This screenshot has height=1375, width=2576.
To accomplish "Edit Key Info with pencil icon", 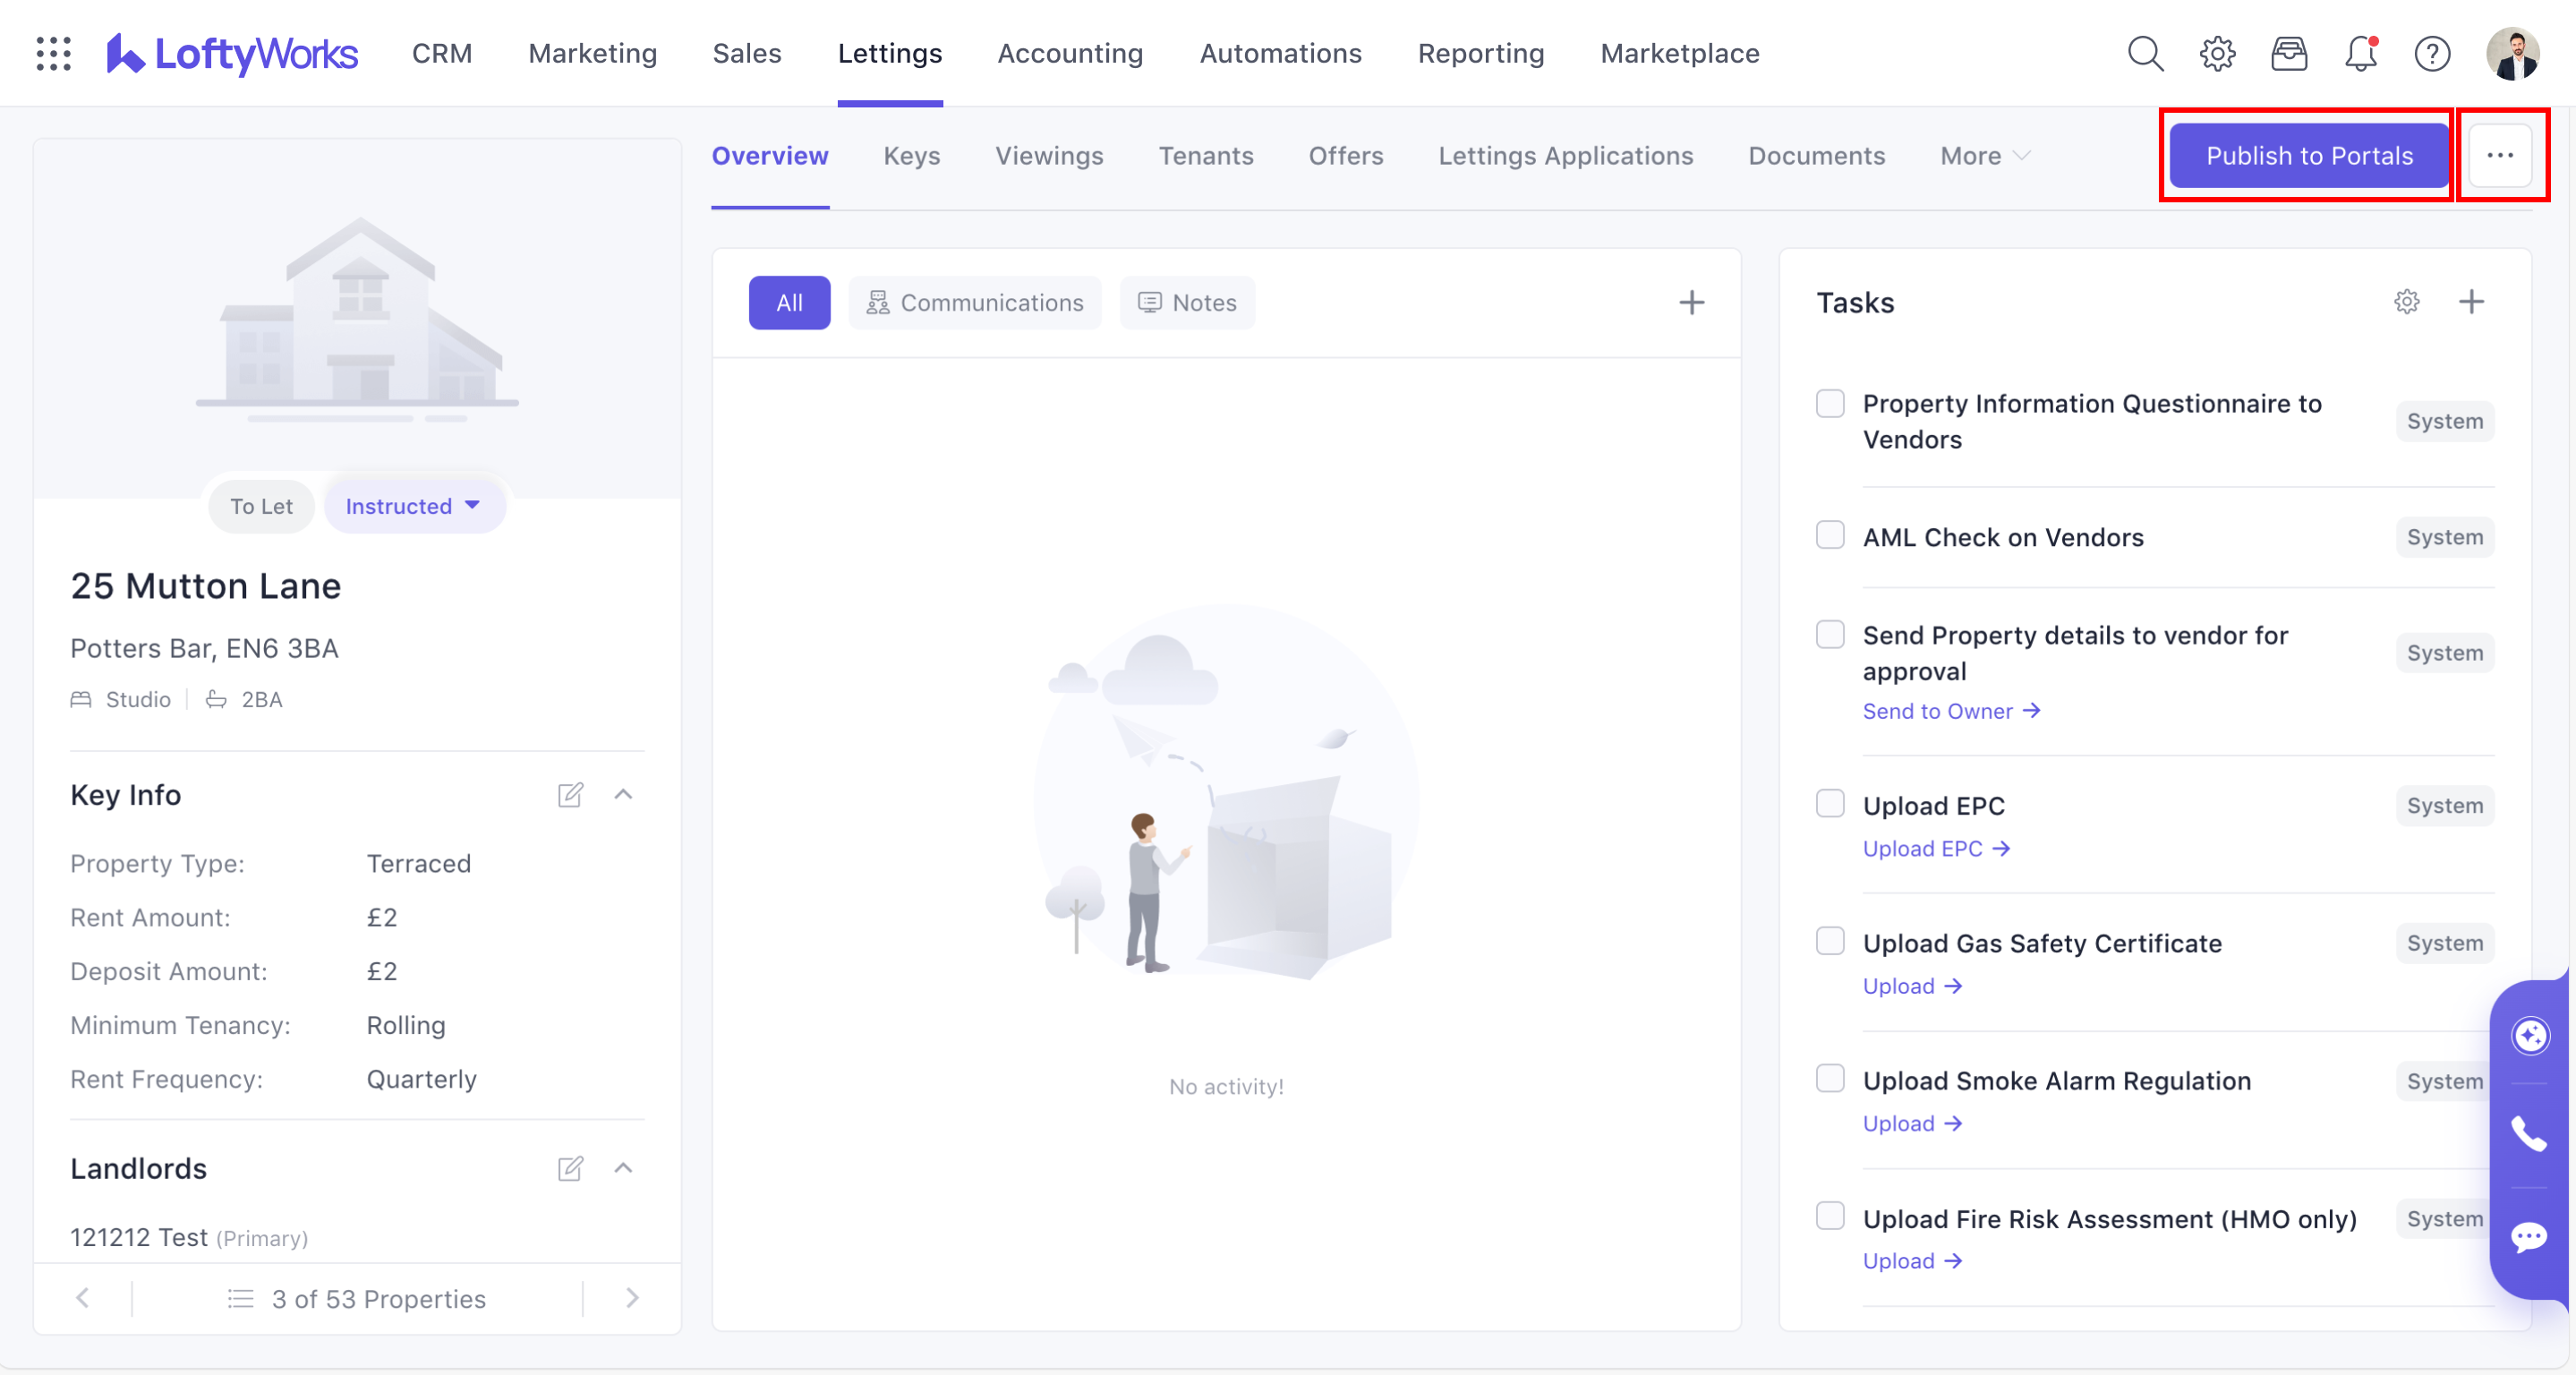I will click(570, 795).
